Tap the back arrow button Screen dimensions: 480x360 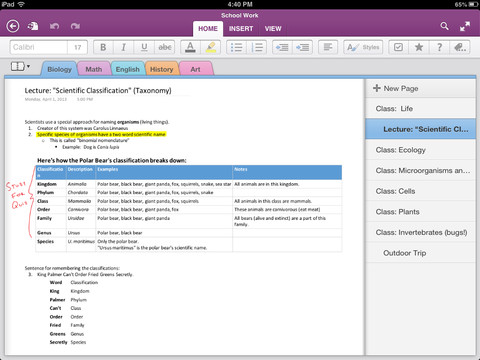click(x=13, y=26)
